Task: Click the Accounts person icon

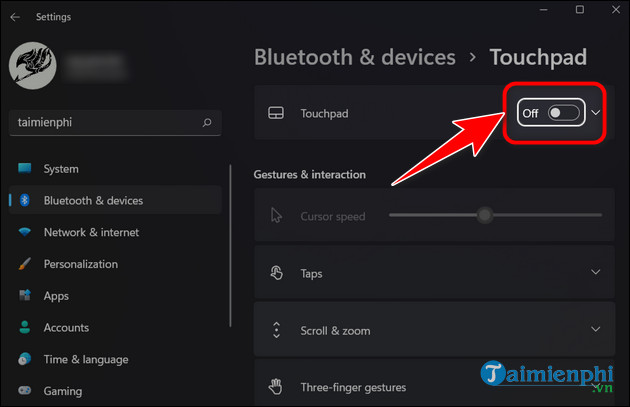Action: pyautogui.click(x=25, y=327)
